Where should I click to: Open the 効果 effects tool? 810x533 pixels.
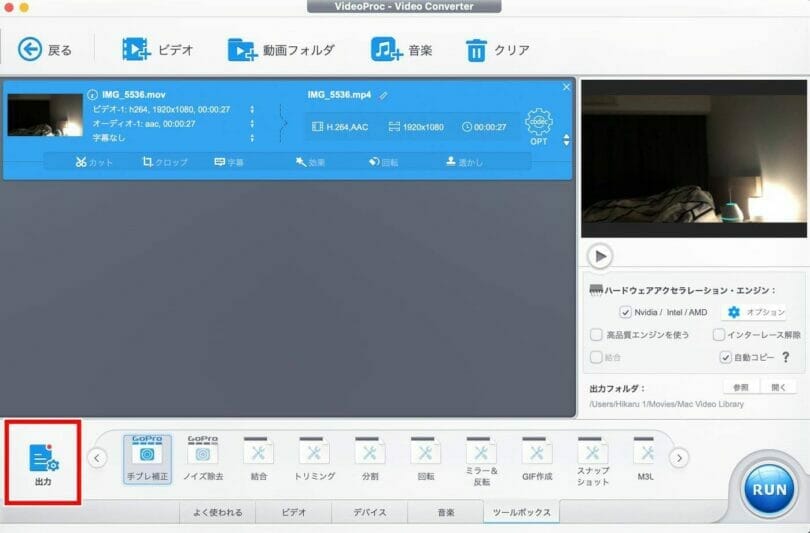click(x=310, y=162)
